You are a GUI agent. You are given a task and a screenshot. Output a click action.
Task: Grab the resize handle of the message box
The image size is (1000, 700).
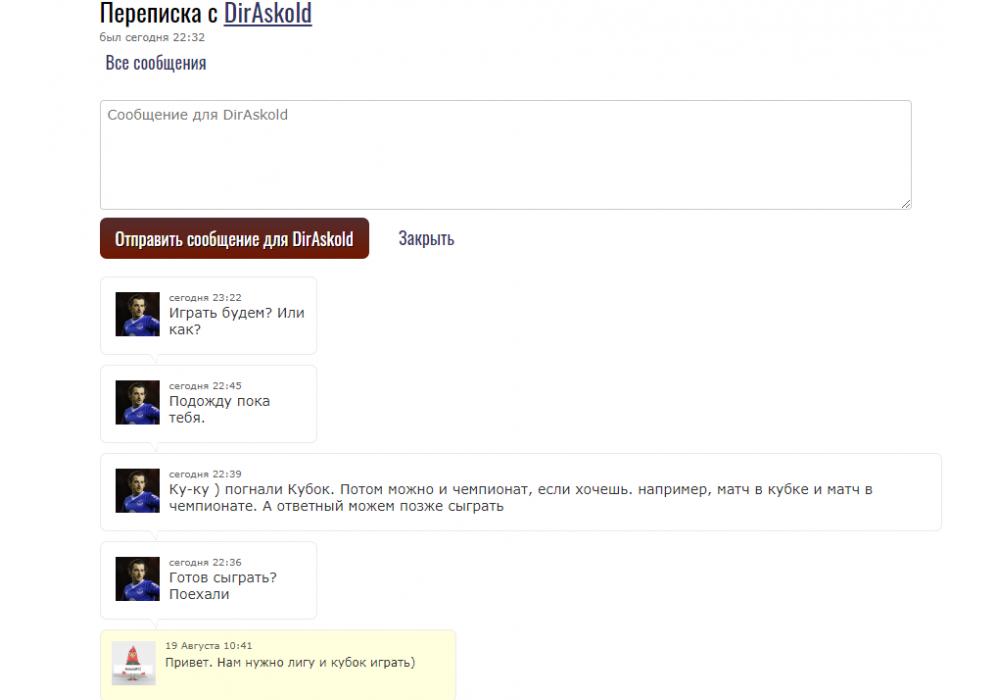tap(906, 203)
